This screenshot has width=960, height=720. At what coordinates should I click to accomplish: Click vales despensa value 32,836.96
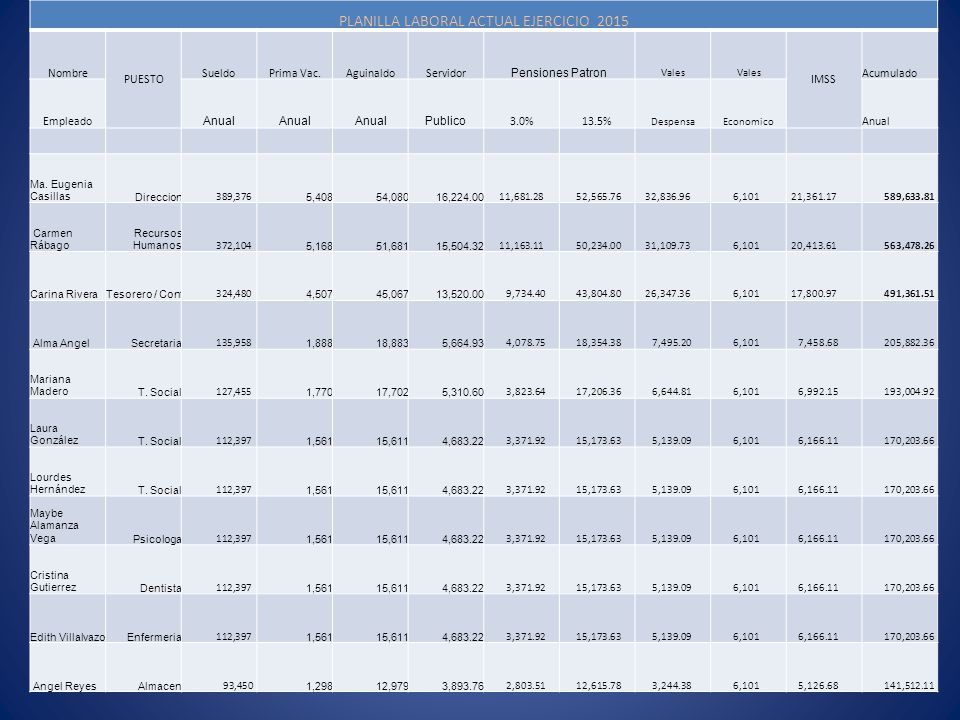[x=667, y=197]
